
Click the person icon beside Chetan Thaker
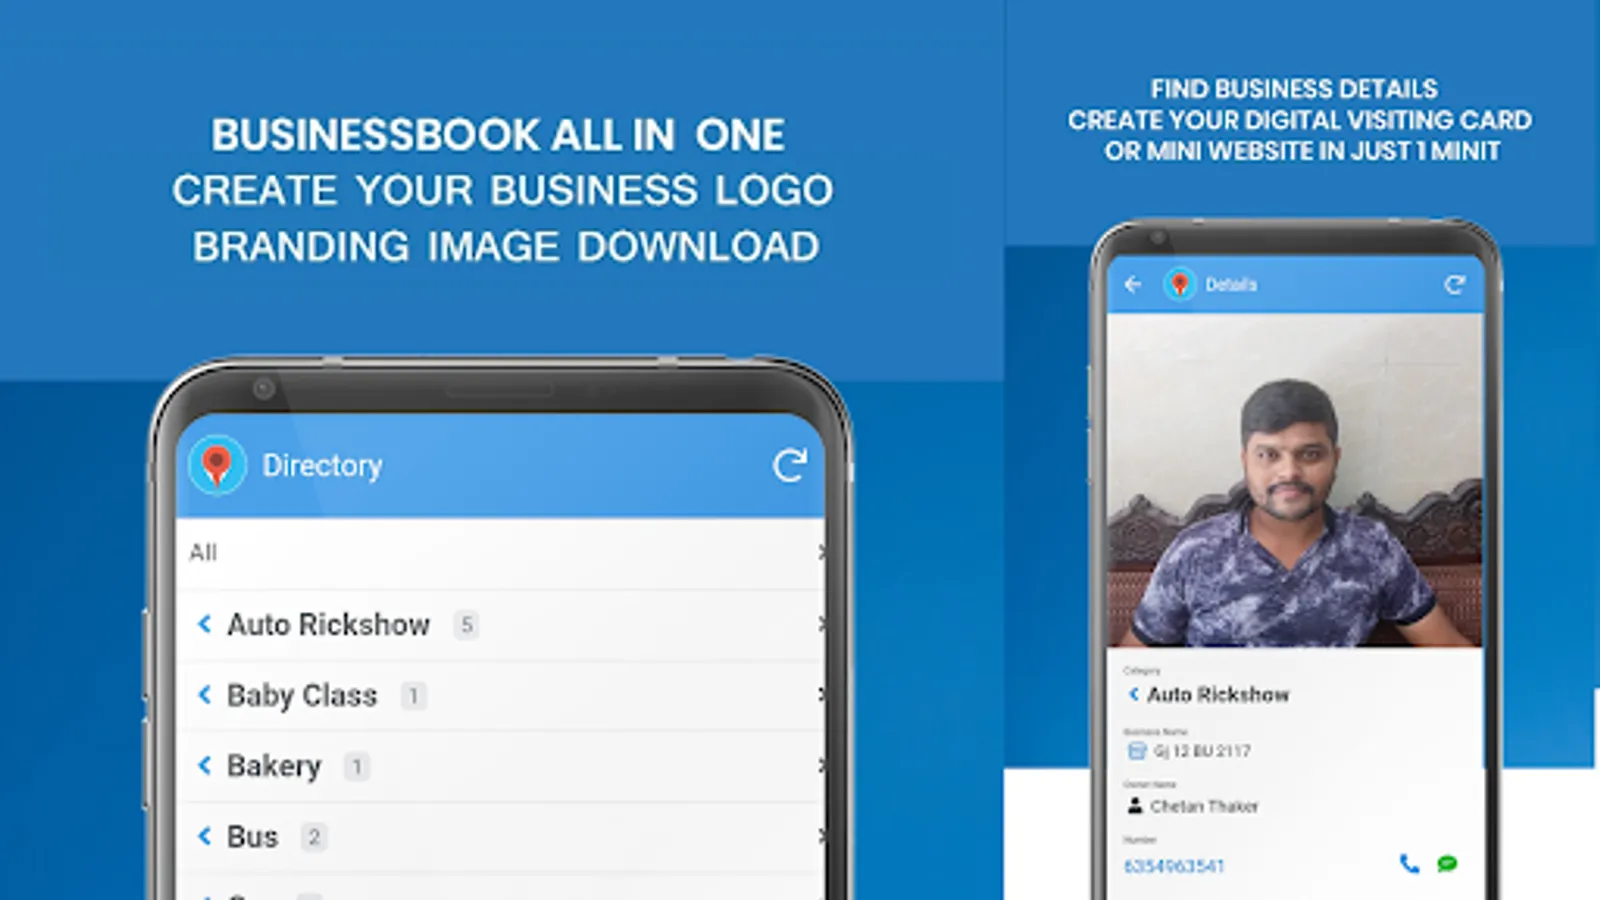pyautogui.click(x=1135, y=806)
